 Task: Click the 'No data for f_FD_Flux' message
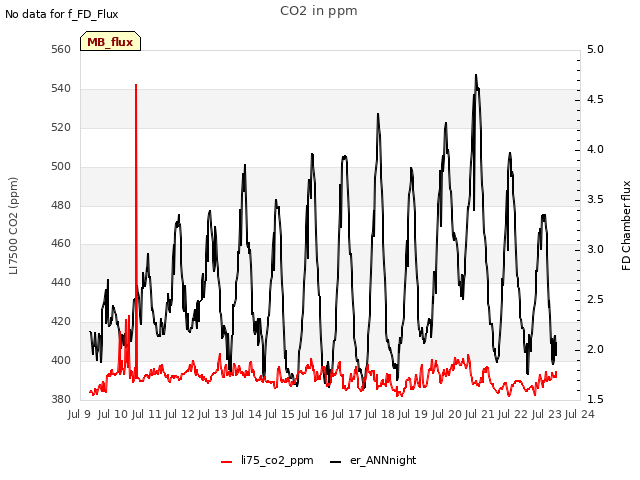(x=62, y=14)
